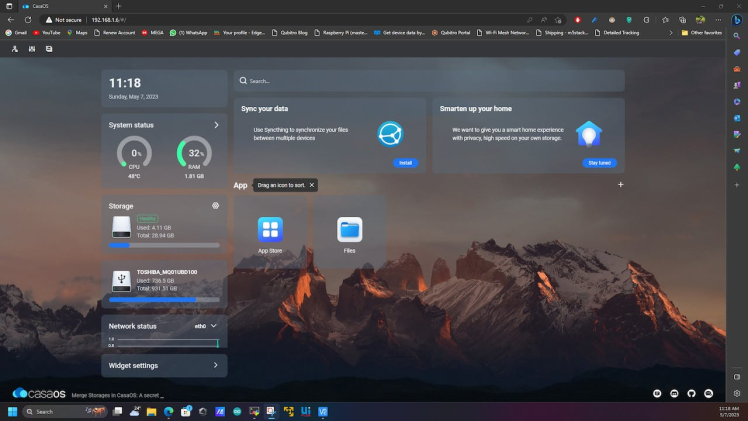Click the smart home bulb icon
748x421 pixels.
pos(589,134)
